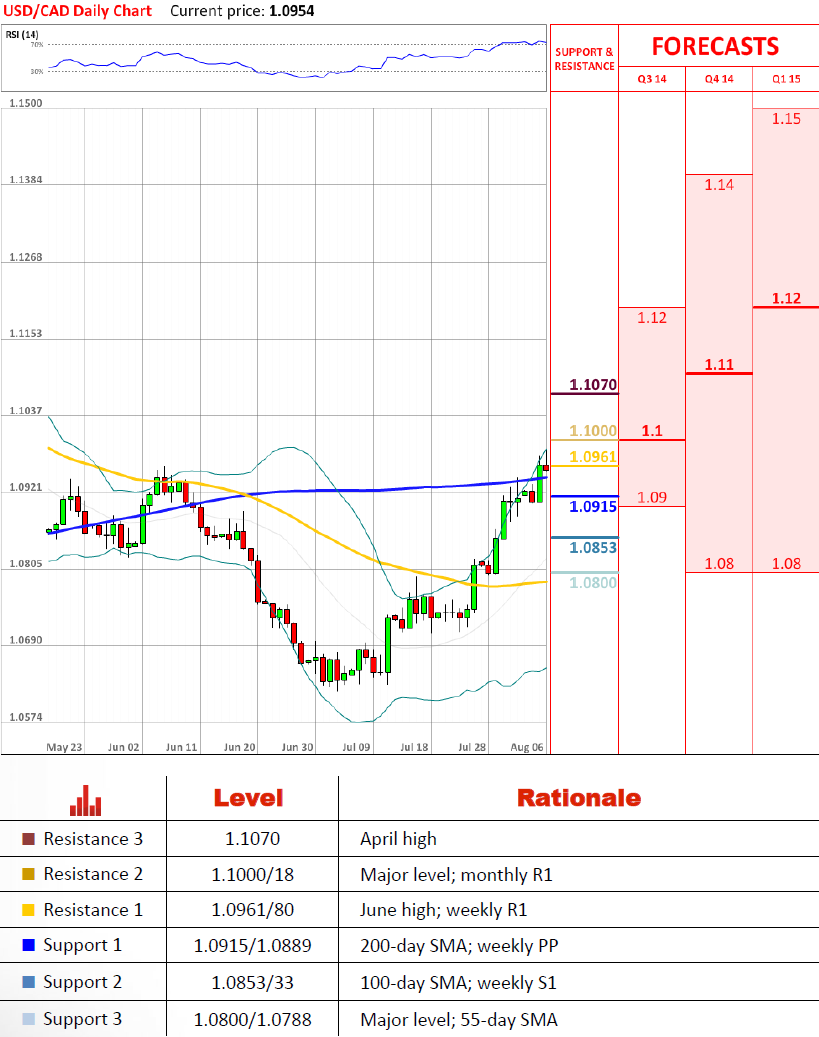Click the gold Resistance 2 color square
The image size is (819, 1037).
[x=28, y=874]
